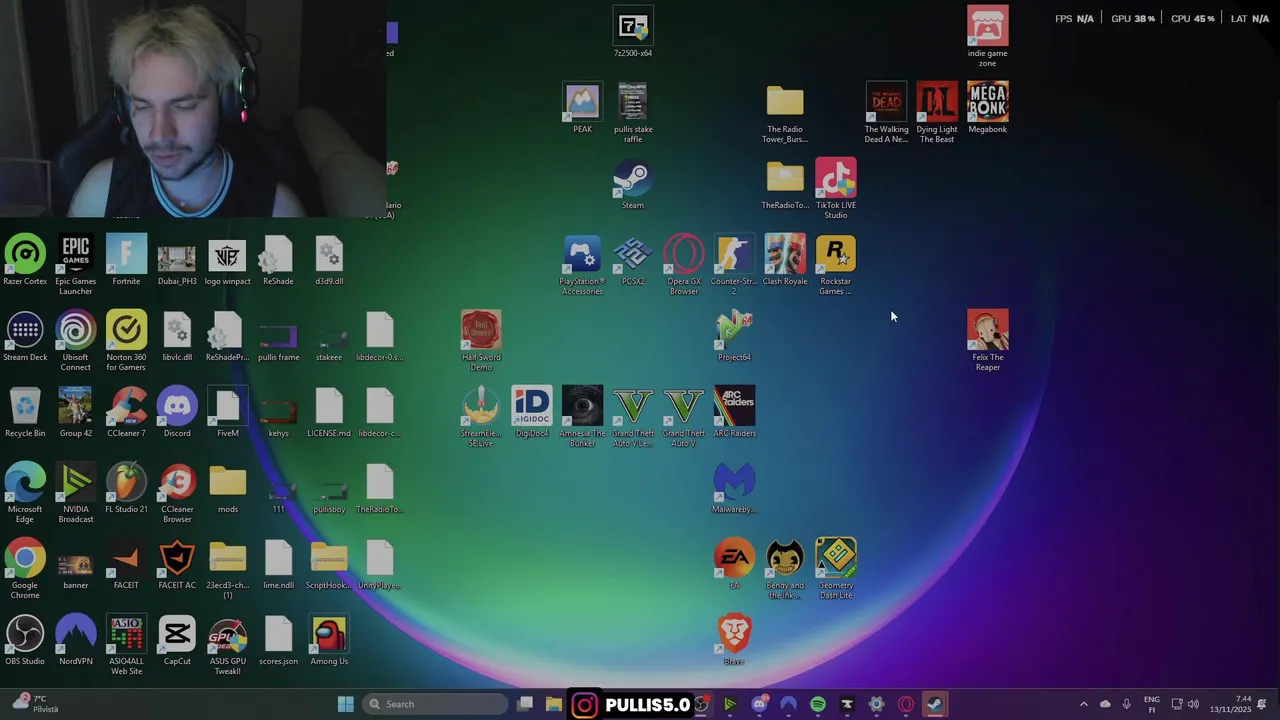Open the volume control in system tray
The image size is (1280, 720).
click(1193, 704)
